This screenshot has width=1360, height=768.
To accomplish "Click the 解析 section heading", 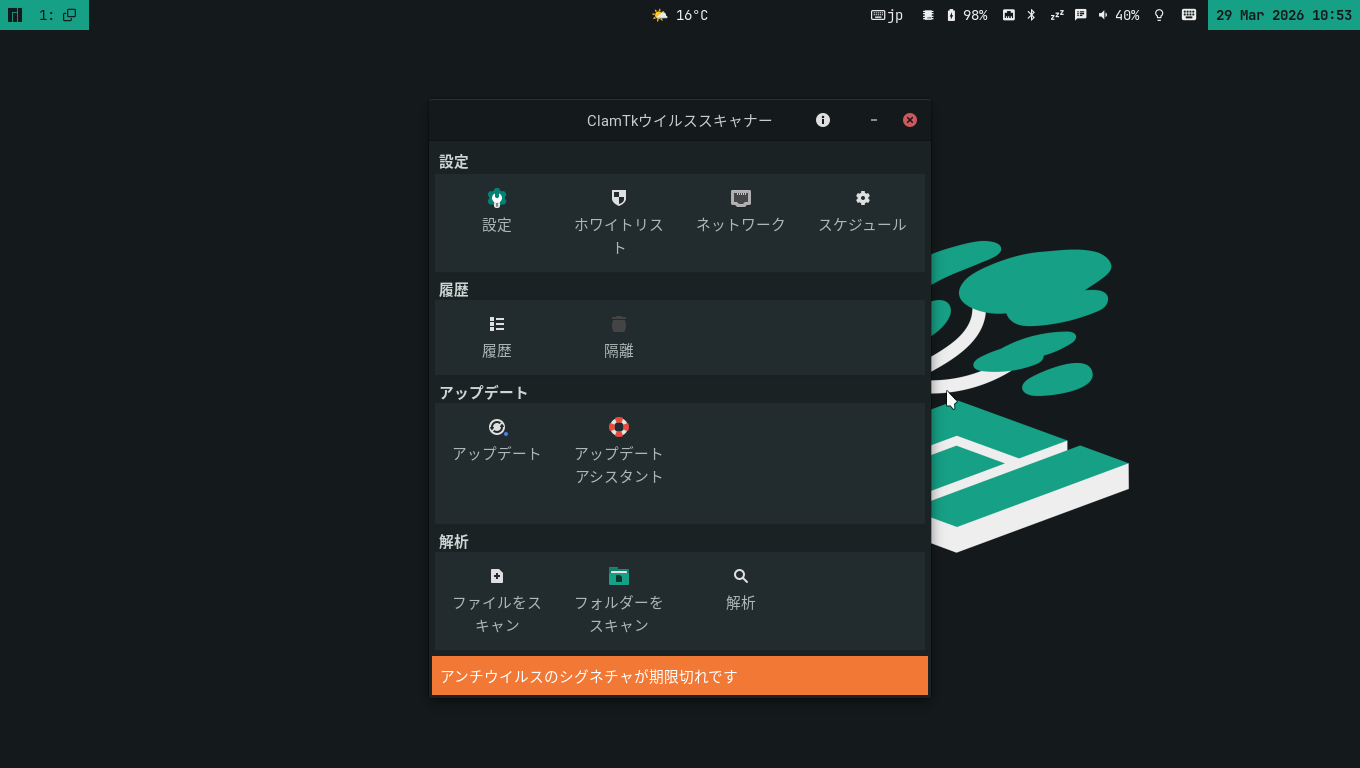I will tap(454, 541).
